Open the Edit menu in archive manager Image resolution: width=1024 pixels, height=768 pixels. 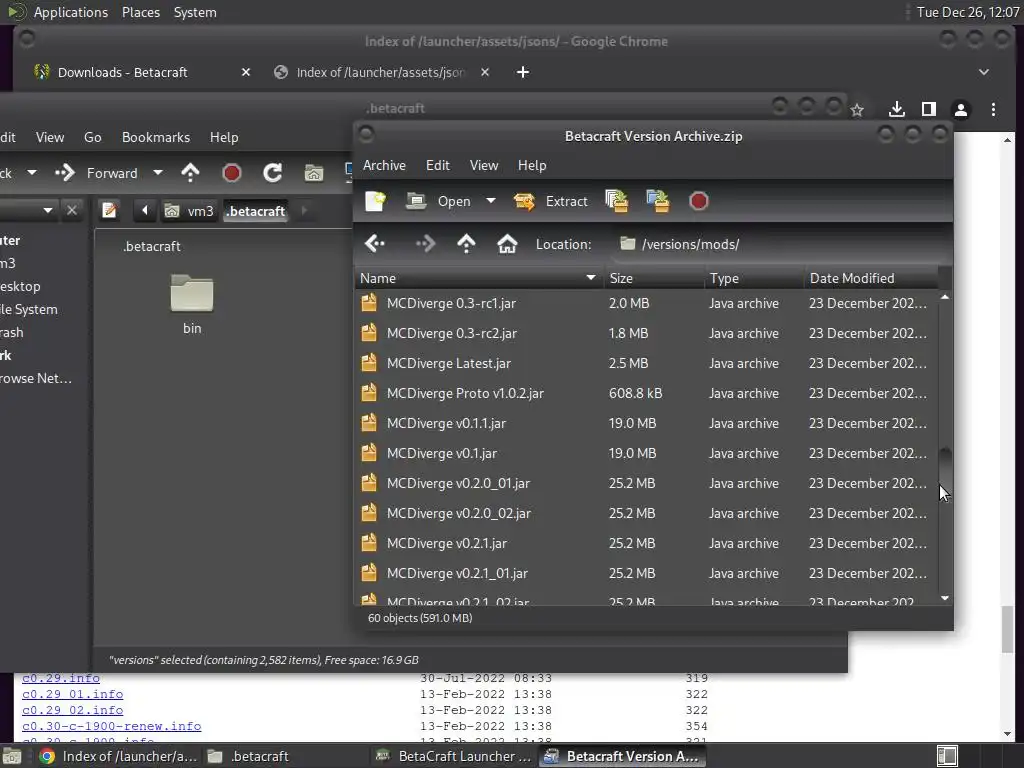[x=438, y=165]
